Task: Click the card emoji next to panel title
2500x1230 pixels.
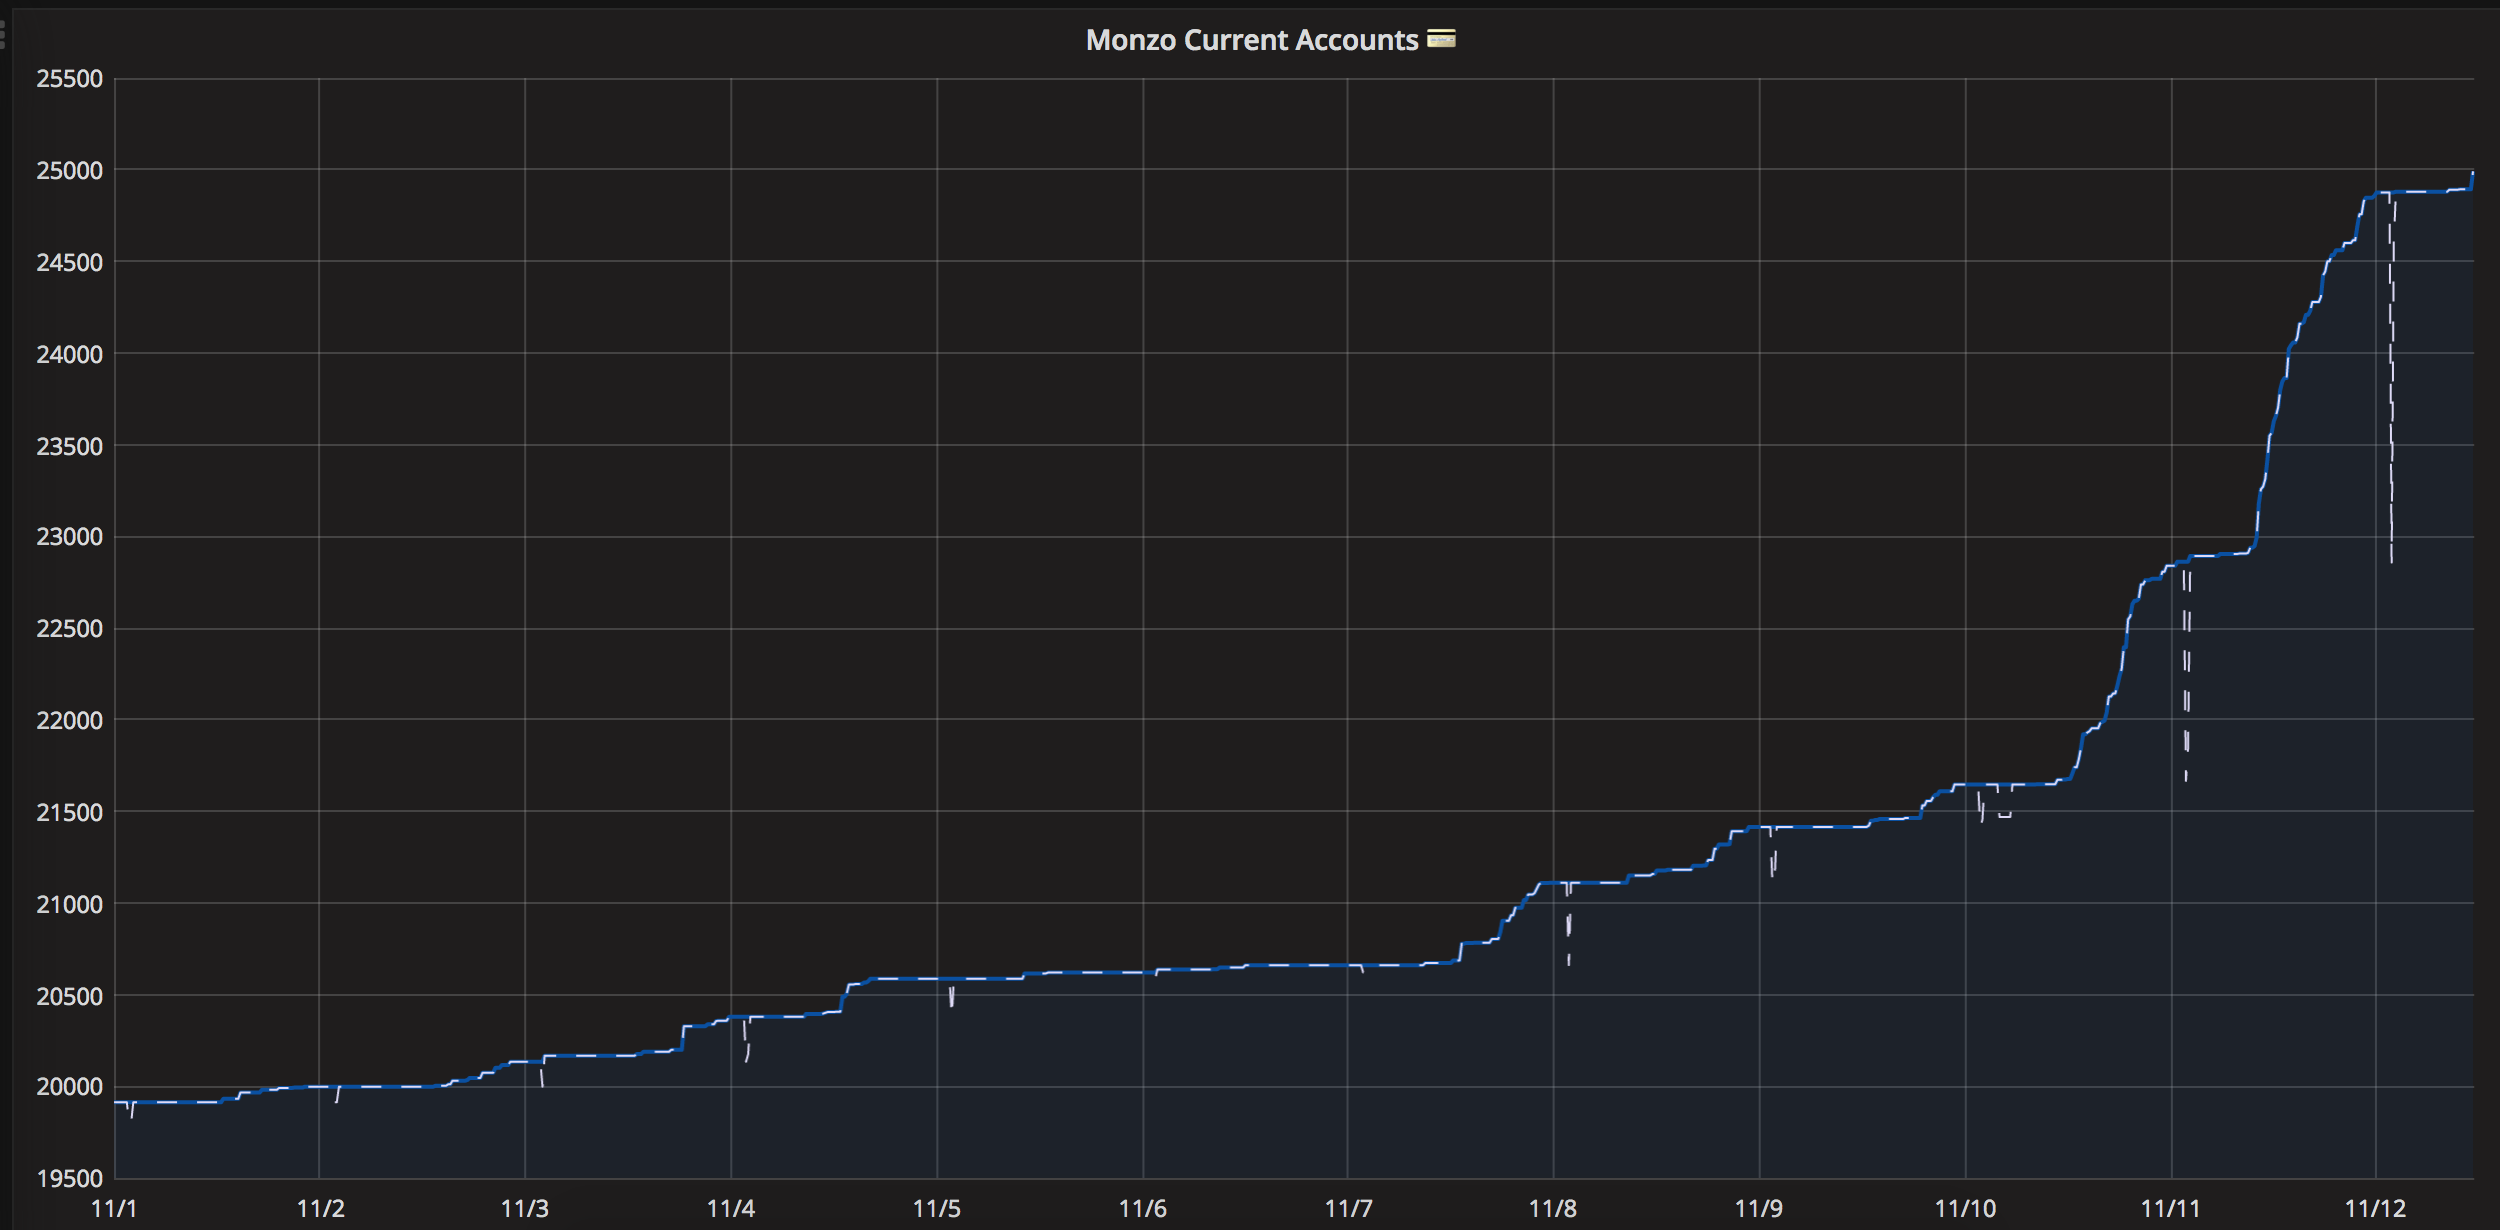Action: point(1441,39)
